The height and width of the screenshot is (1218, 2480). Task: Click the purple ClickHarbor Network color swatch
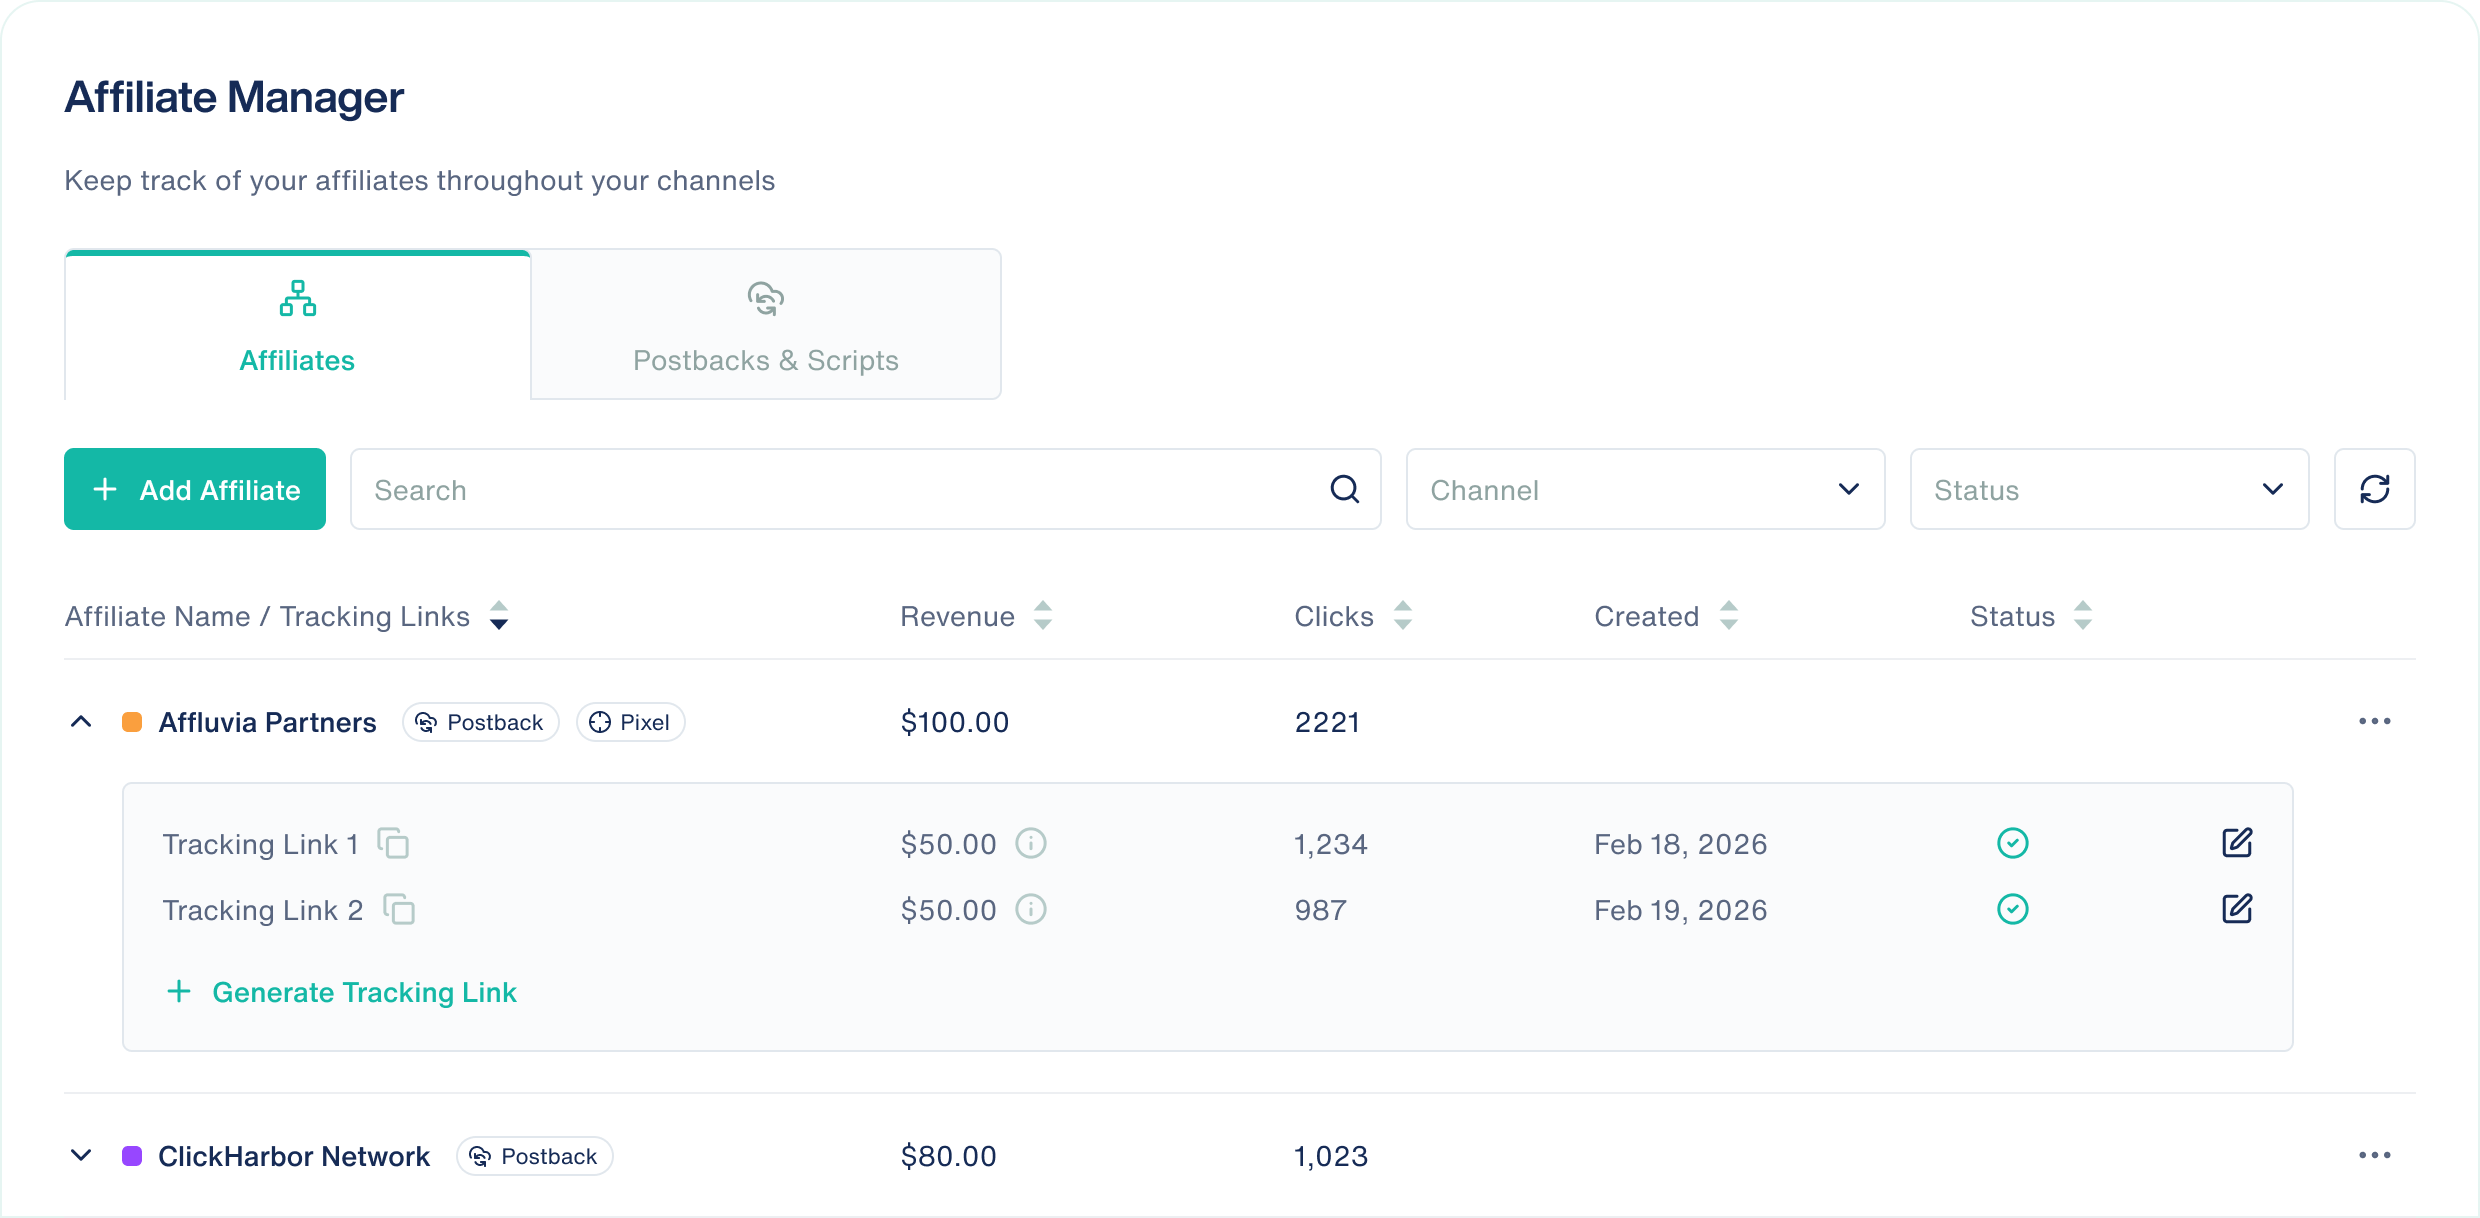[132, 1156]
